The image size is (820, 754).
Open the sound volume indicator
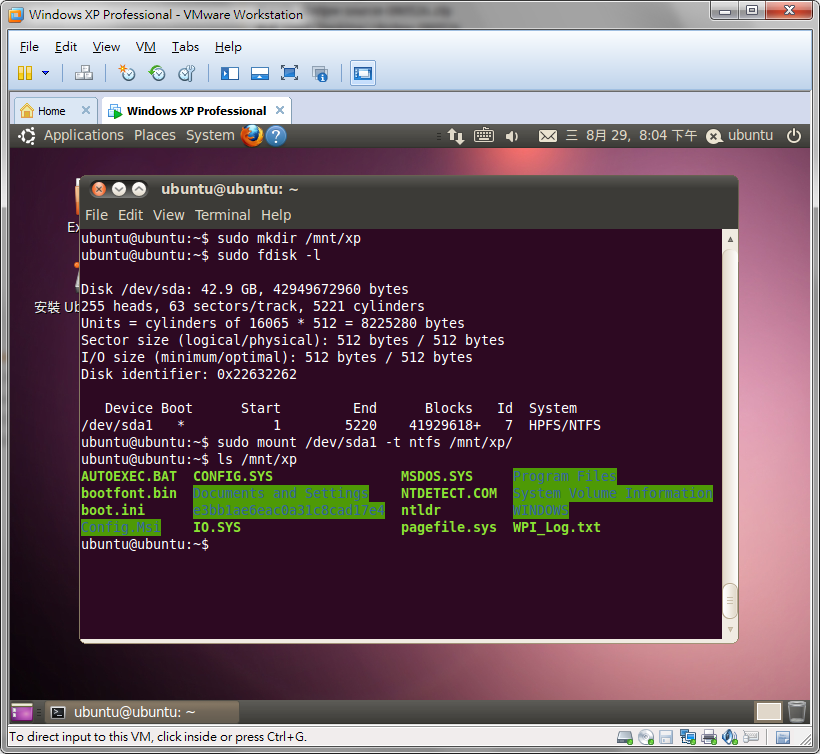click(x=511, y=136)
